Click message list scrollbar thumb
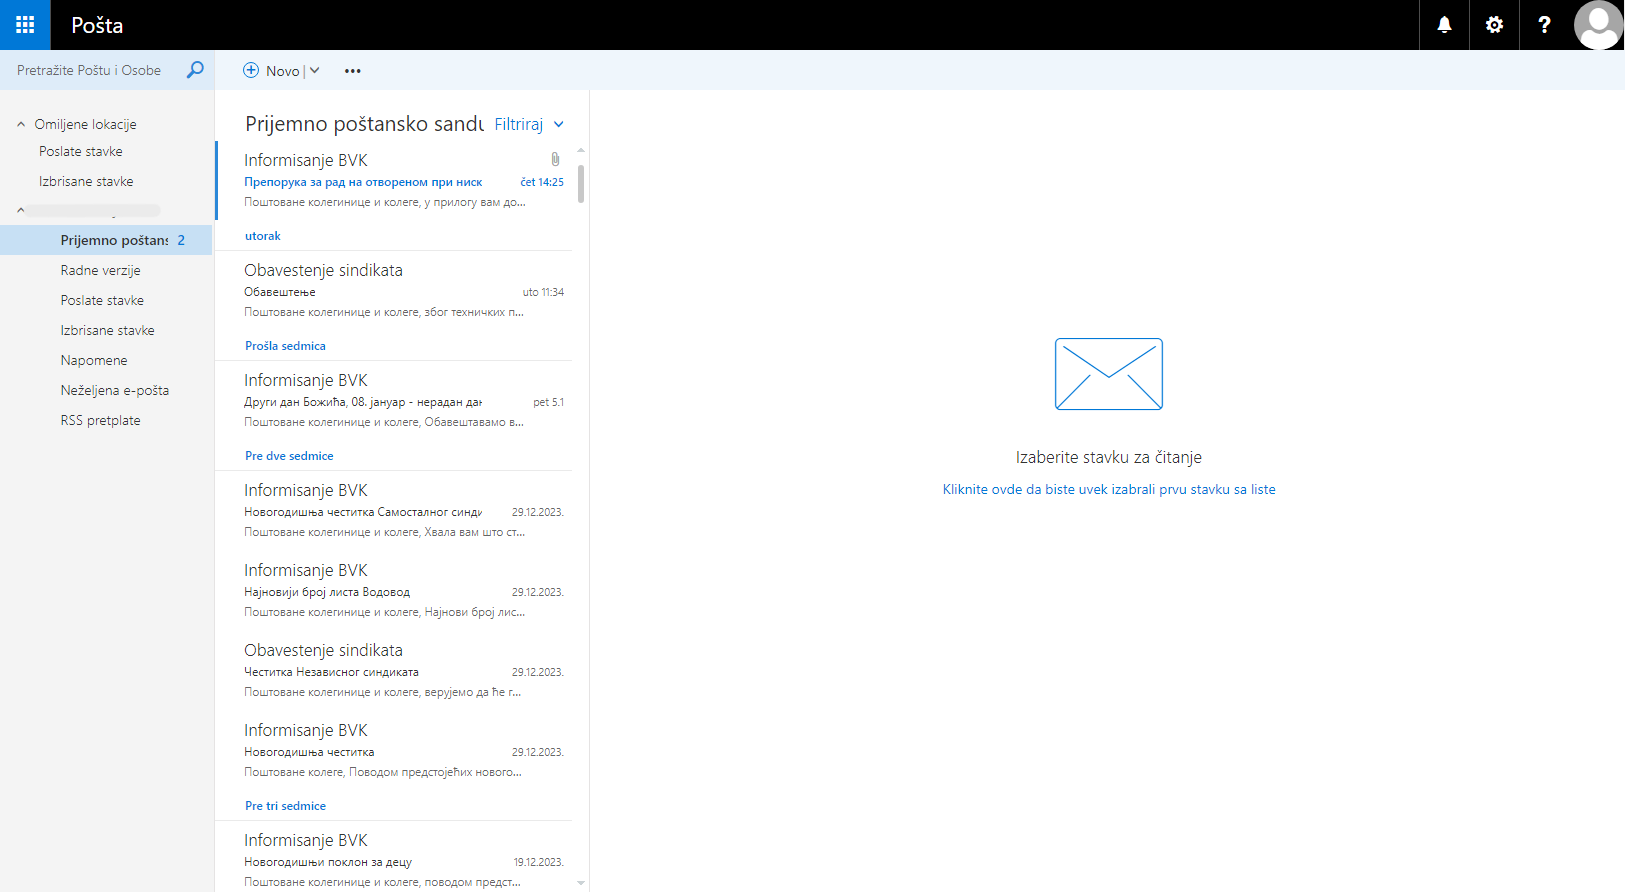The image size is (1625, 892). pyautogui.click(x=581, y=184)
